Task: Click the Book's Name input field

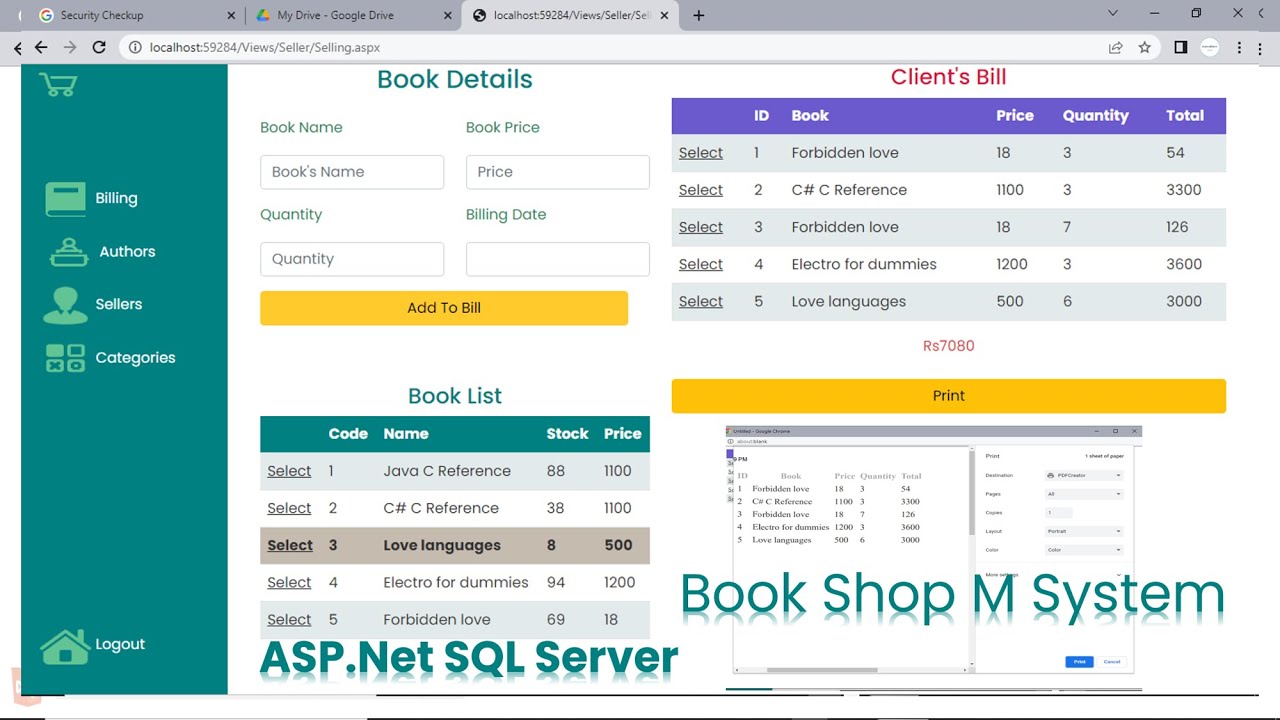Action: coord(352,172)
